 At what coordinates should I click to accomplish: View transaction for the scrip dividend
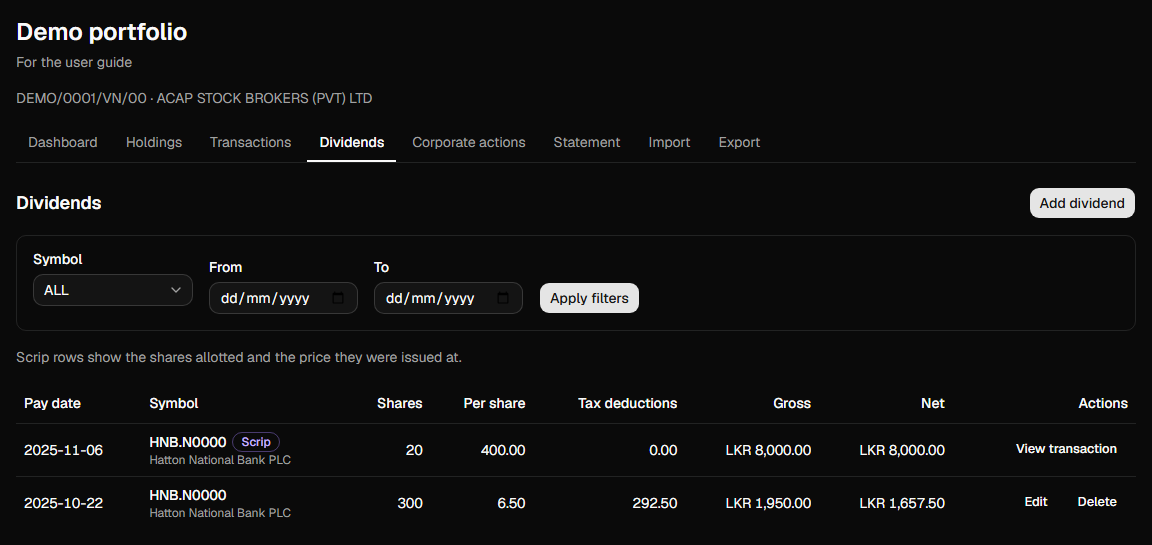pyautogui.click(x=1066, y=449)
